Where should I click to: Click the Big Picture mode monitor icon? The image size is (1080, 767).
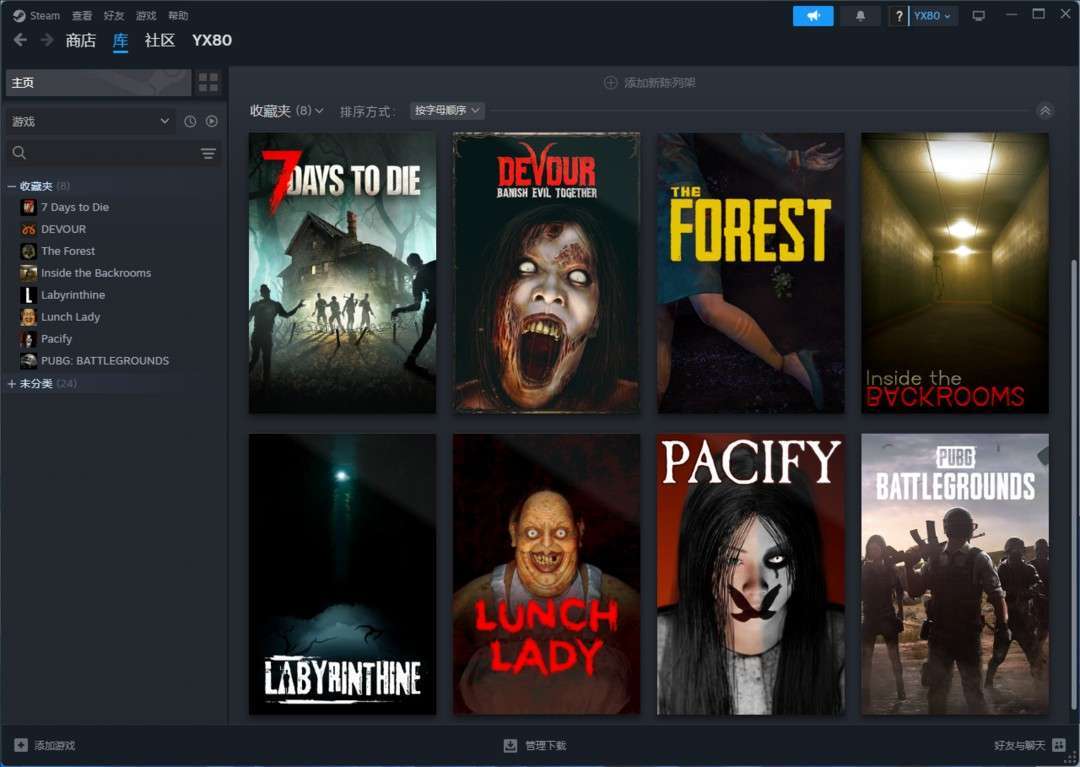point(978,16)
